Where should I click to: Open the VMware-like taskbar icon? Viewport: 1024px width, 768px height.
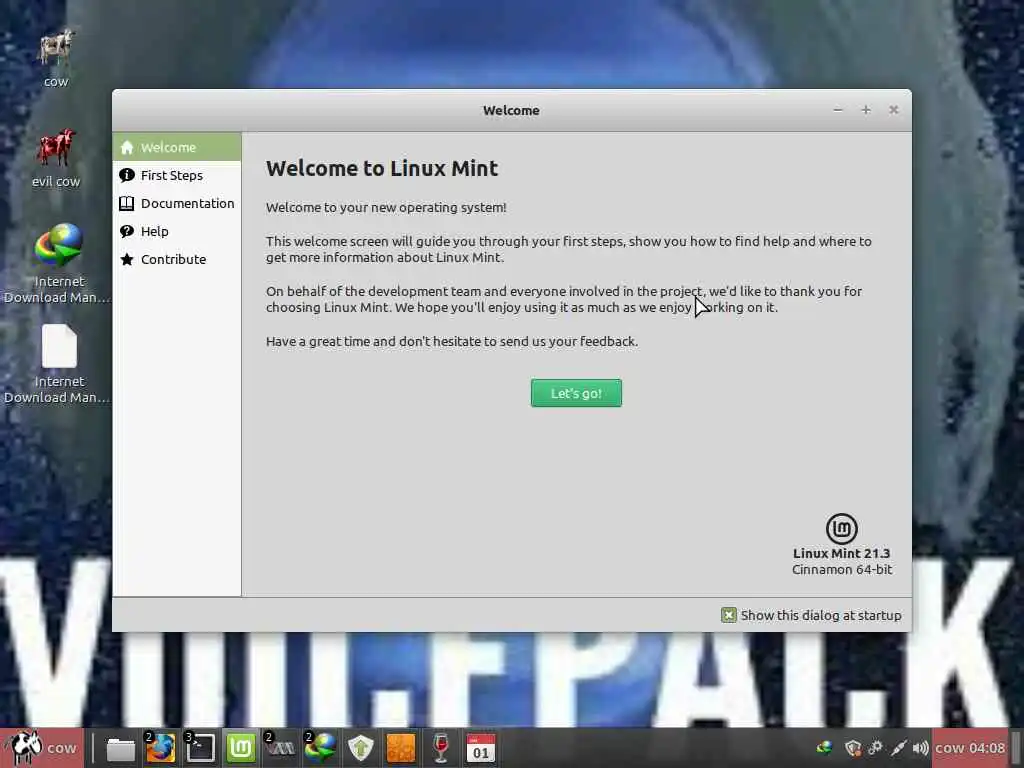(281, 748)
